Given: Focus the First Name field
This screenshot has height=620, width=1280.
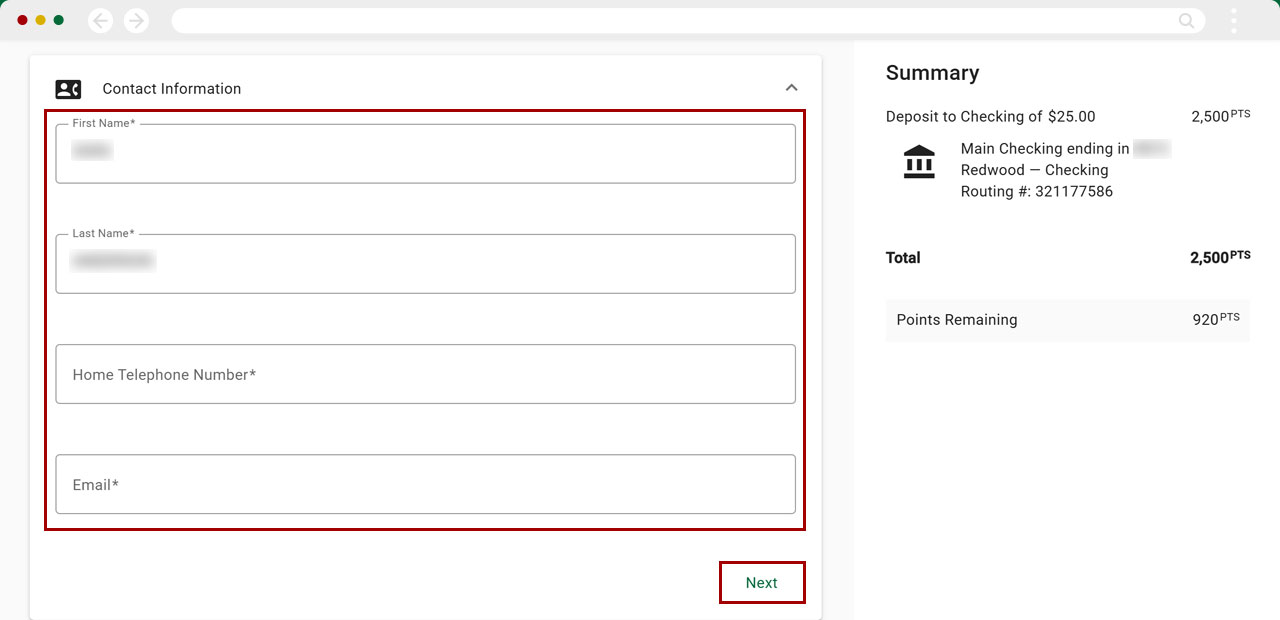Looking at the screenshot, I should 425,154.
